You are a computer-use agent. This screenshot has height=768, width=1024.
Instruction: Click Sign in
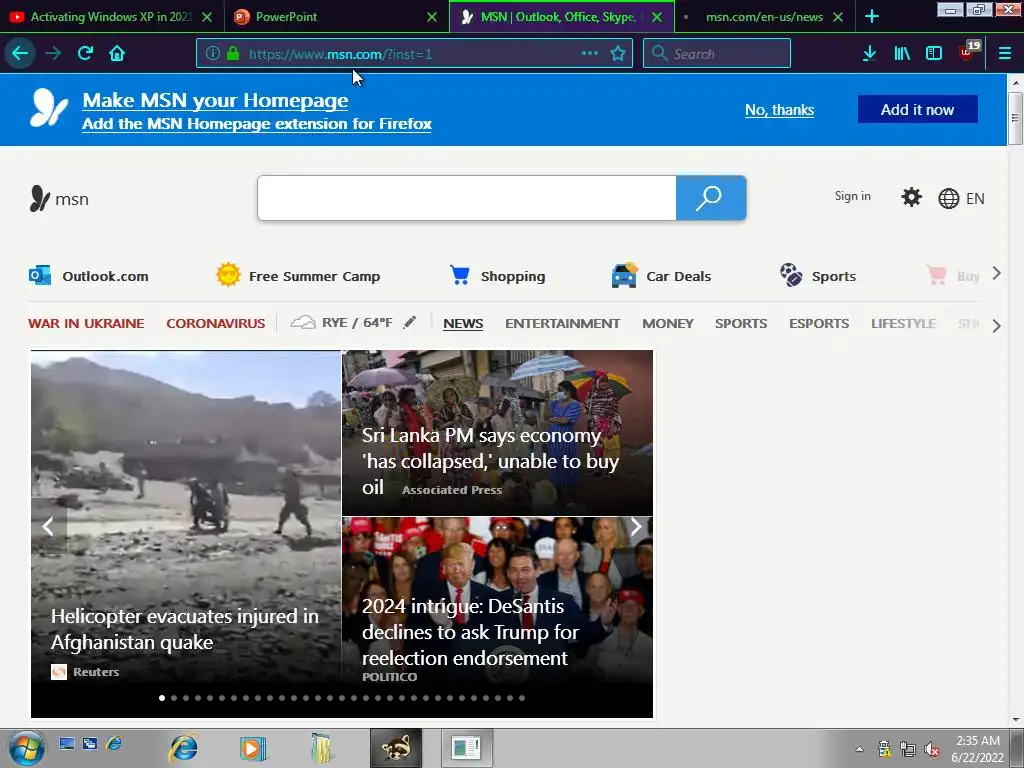click(x=852, y=196)
